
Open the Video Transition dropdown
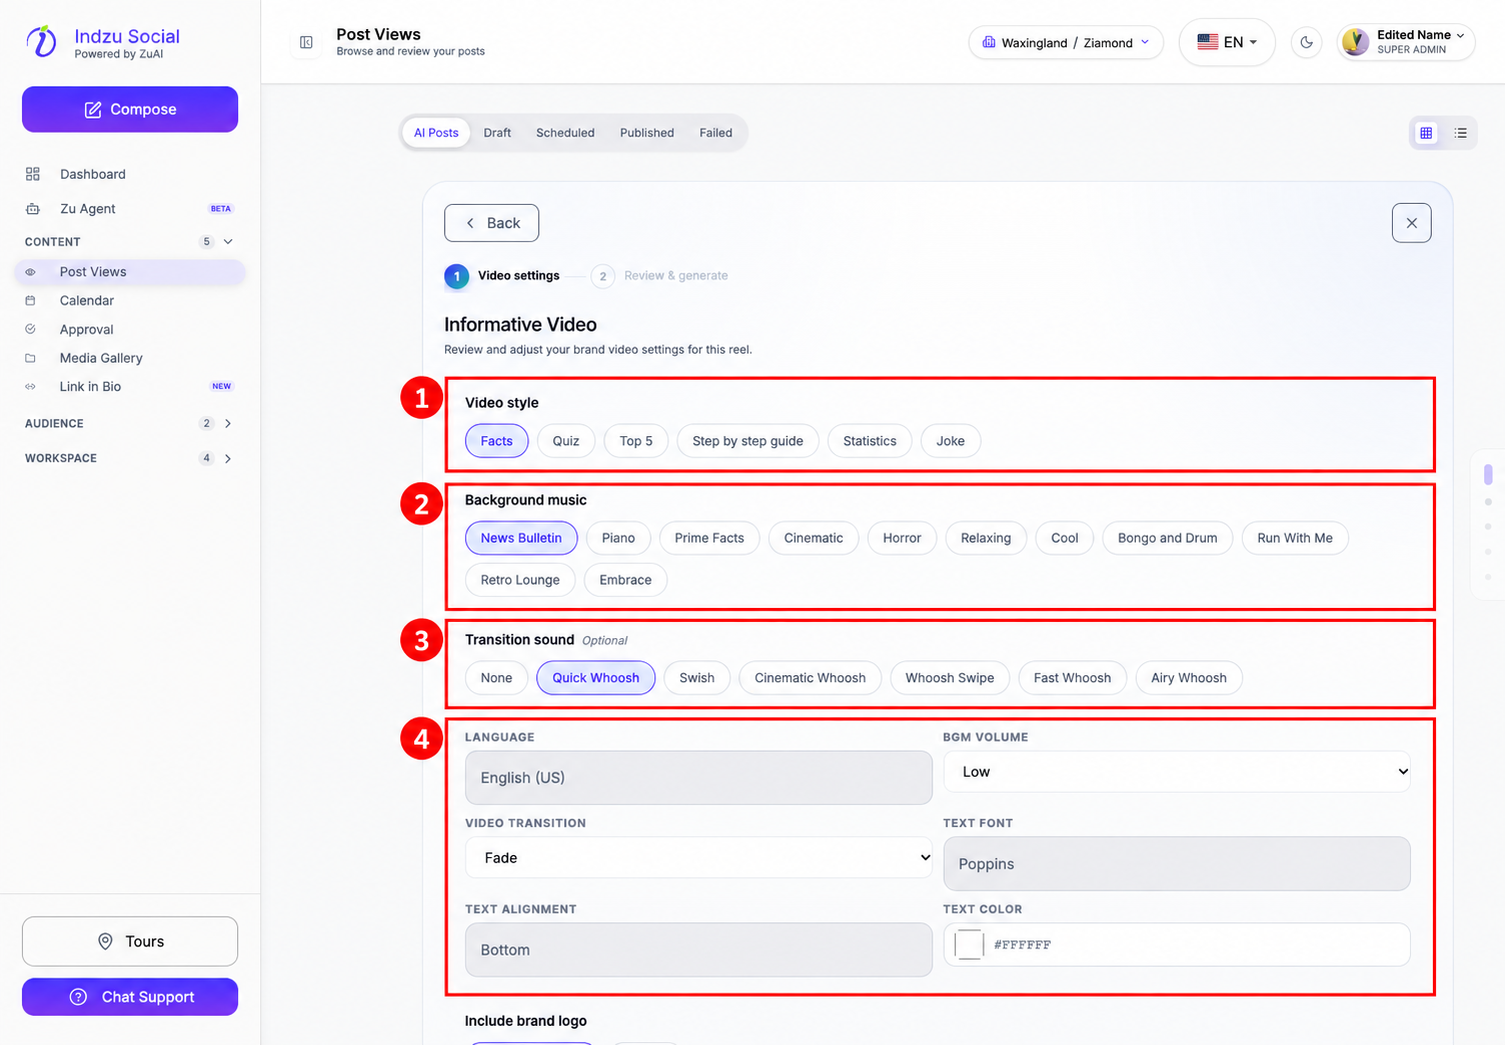[698, 858]
